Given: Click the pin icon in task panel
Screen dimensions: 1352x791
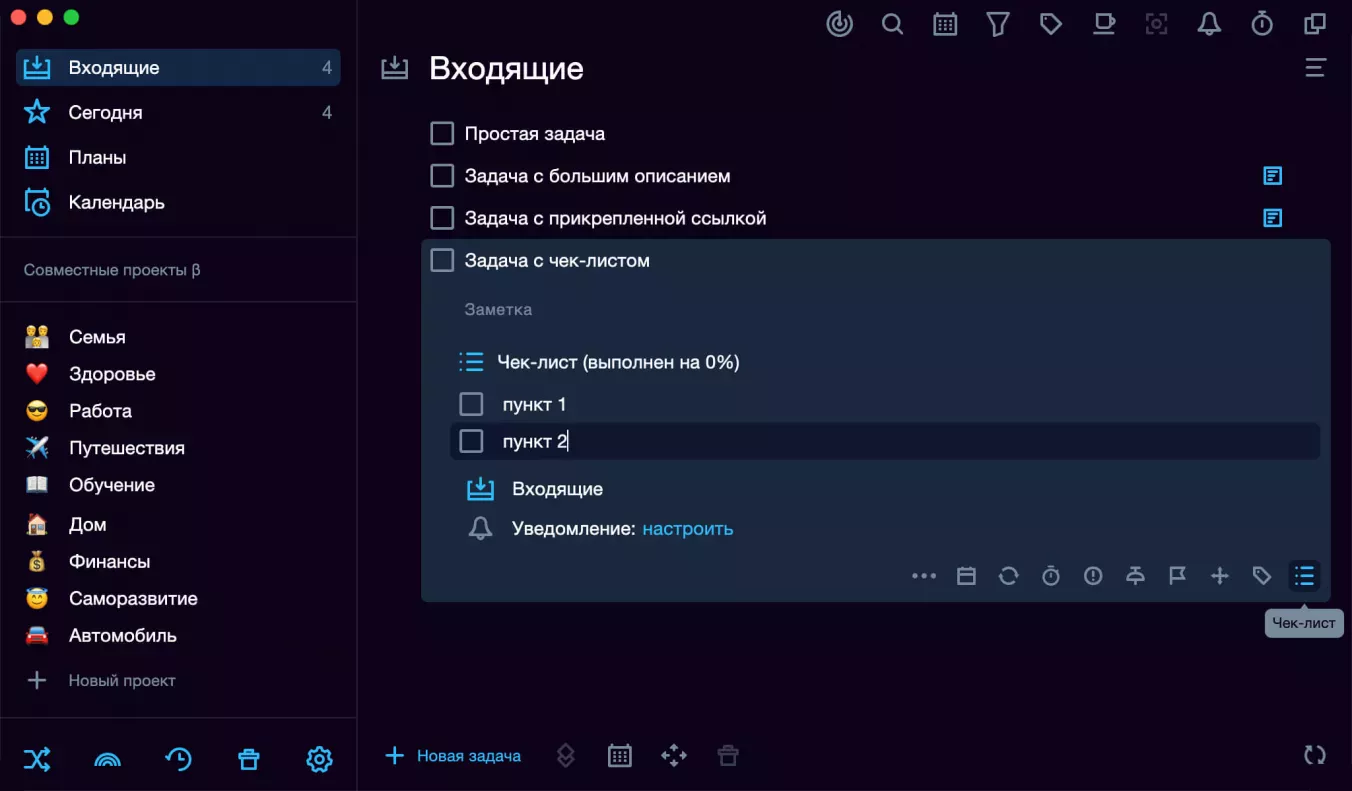Looking at the screenshot, I should [1135, 576].
